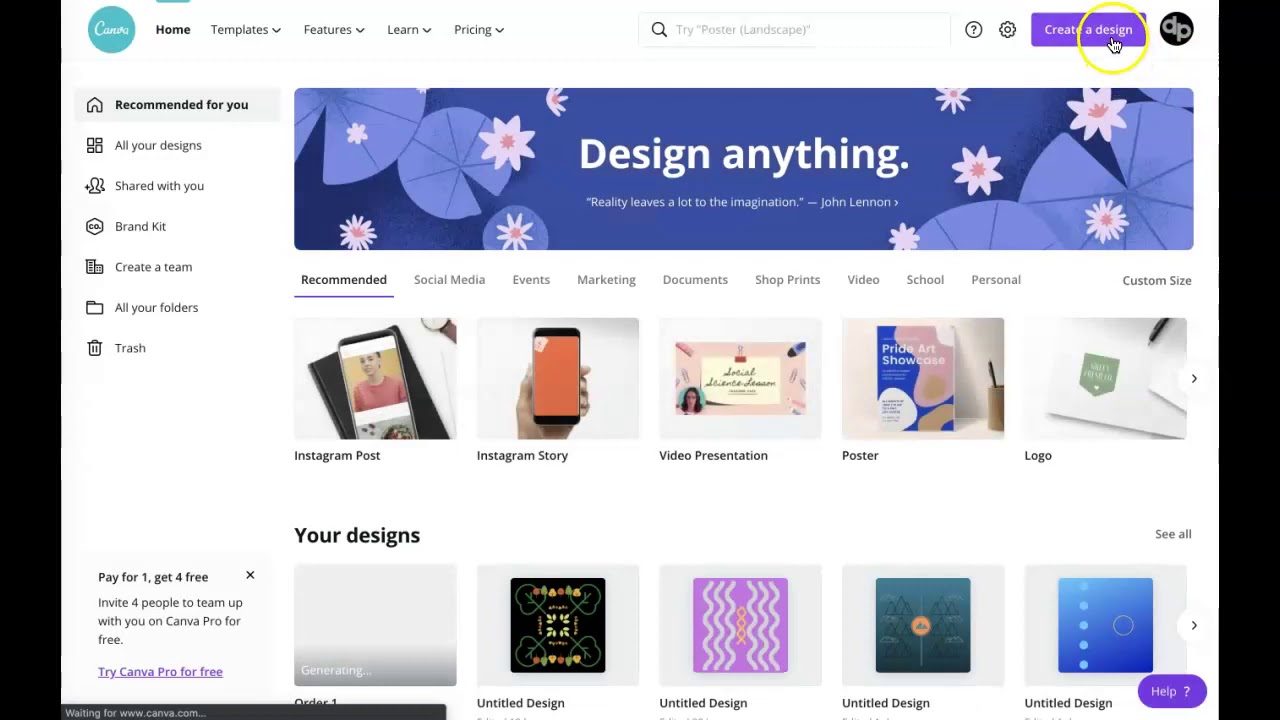Expand the Features dropdown menu
1280x720 pixels.
334,30
